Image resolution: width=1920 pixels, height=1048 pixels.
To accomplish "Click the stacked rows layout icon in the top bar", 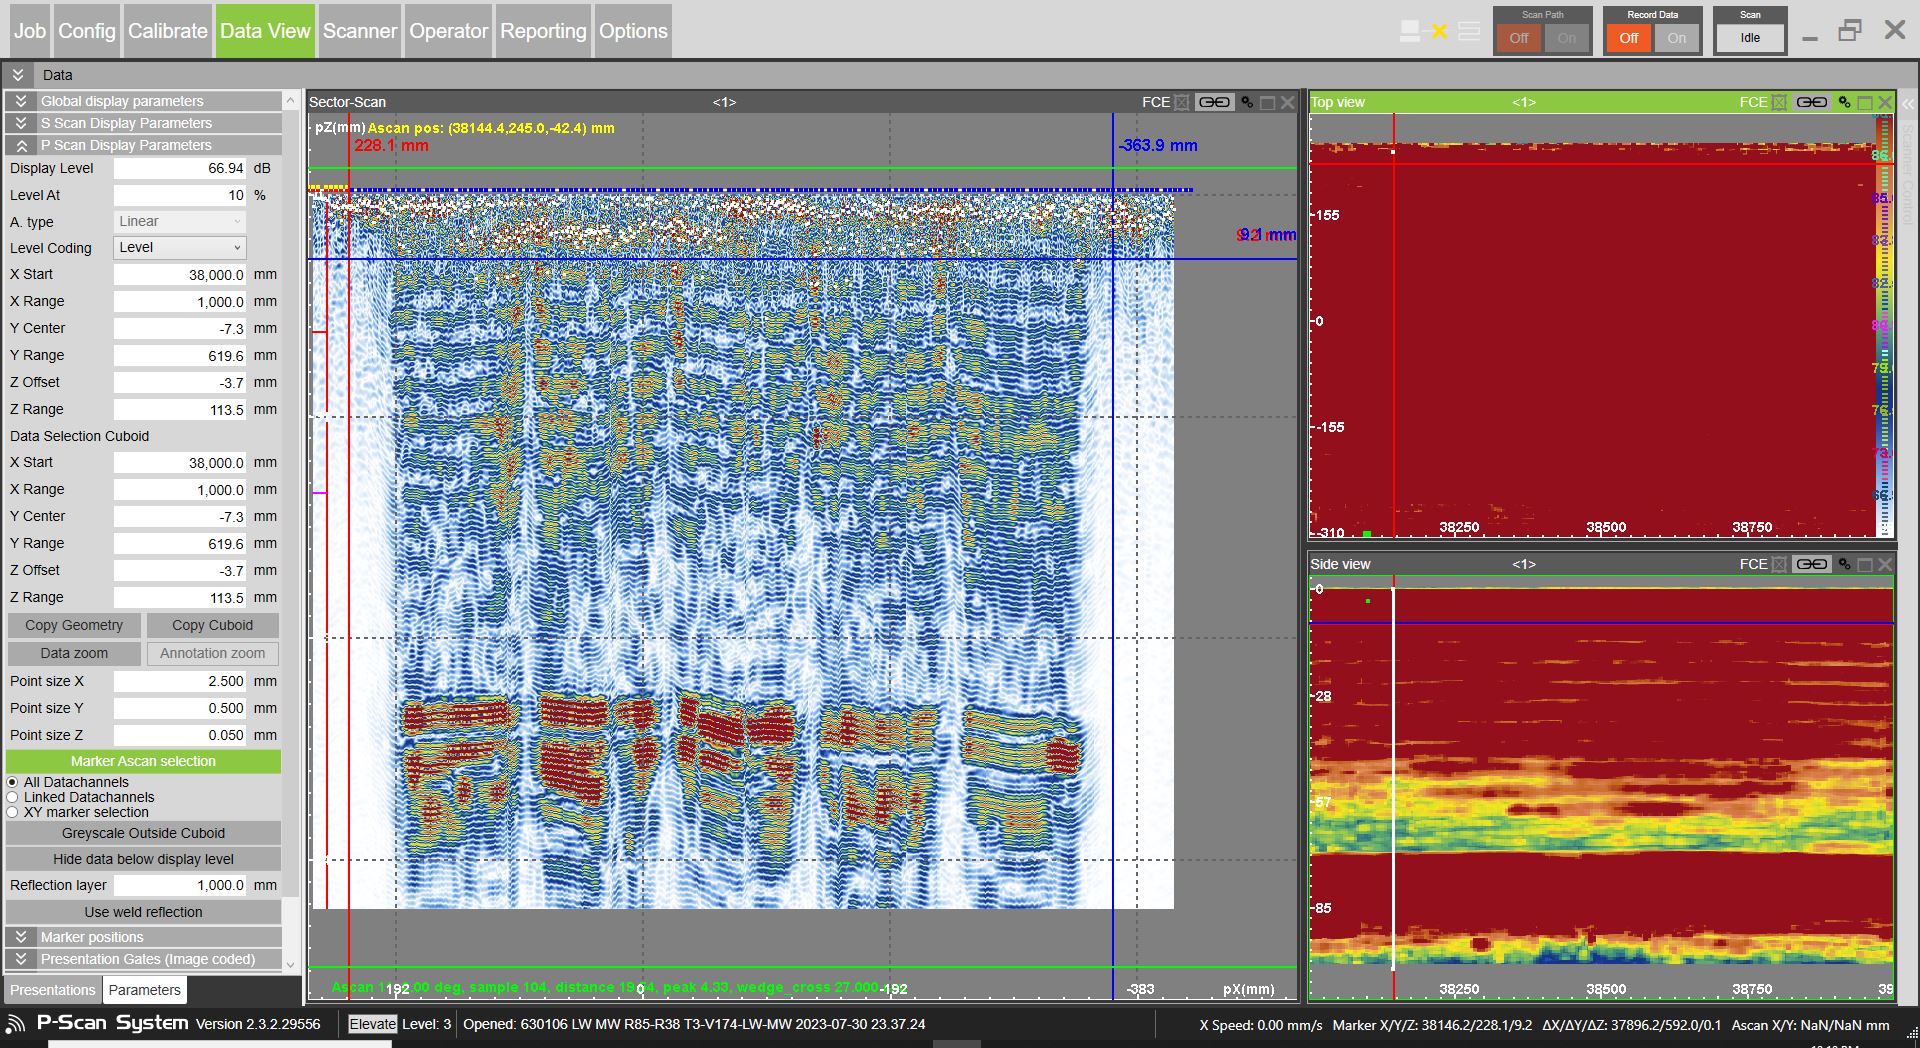I will [1469, 31].
